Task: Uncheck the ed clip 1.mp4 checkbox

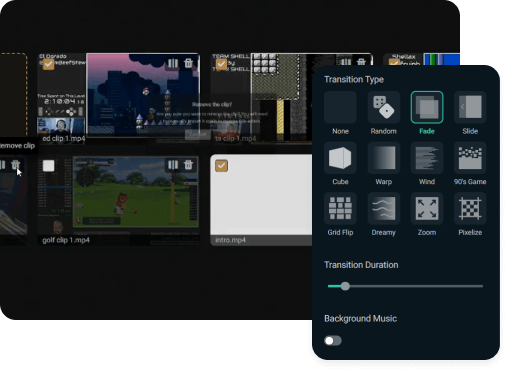Action: pyautogui.click(x=48, y=64)
